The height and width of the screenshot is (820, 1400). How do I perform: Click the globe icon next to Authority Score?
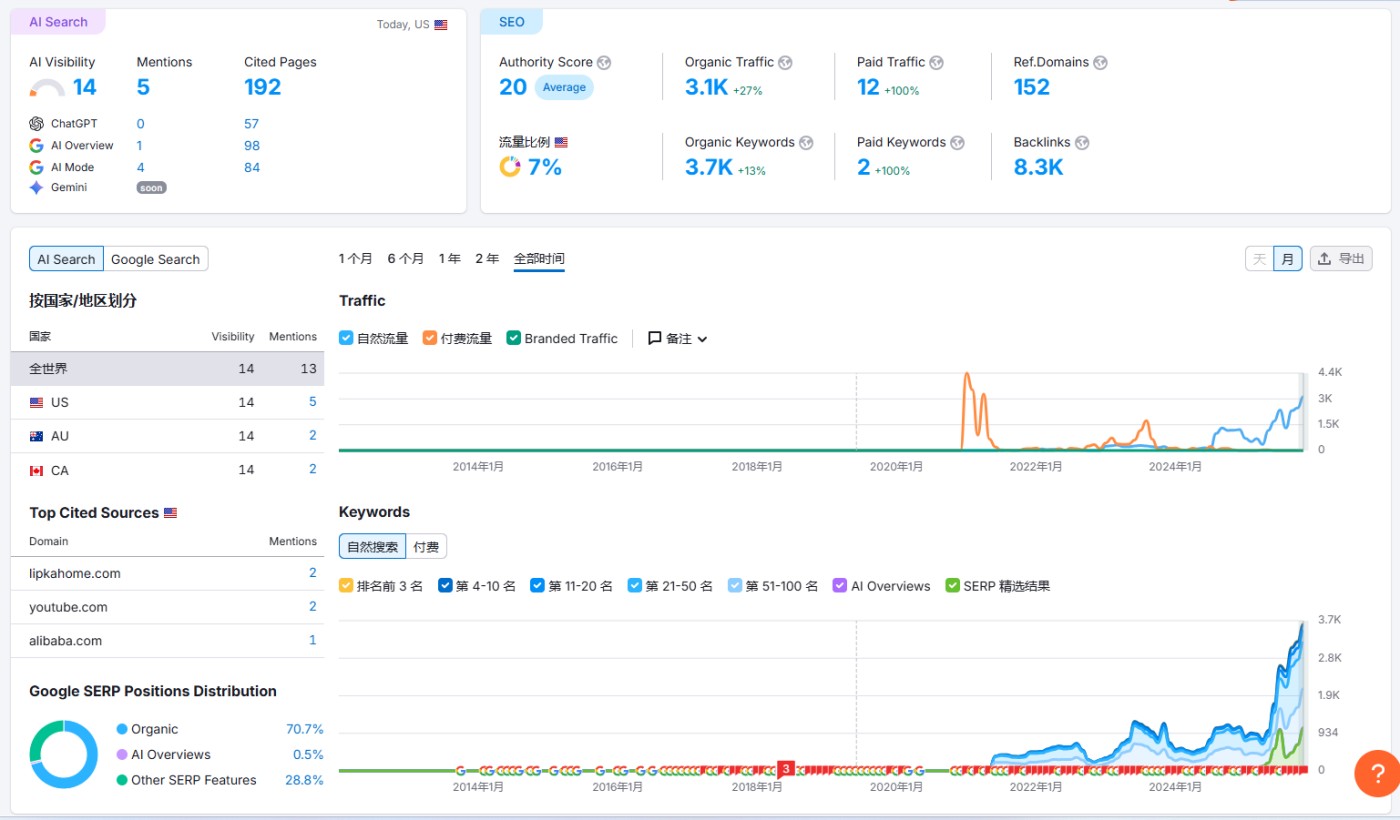(604, 62)
